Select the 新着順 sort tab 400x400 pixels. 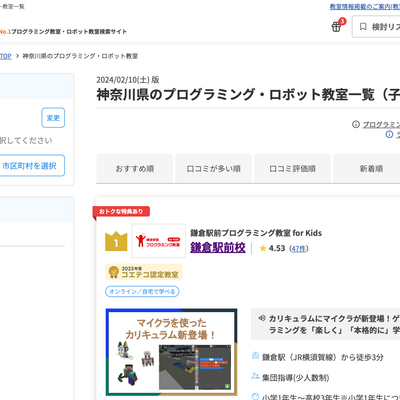367,169
